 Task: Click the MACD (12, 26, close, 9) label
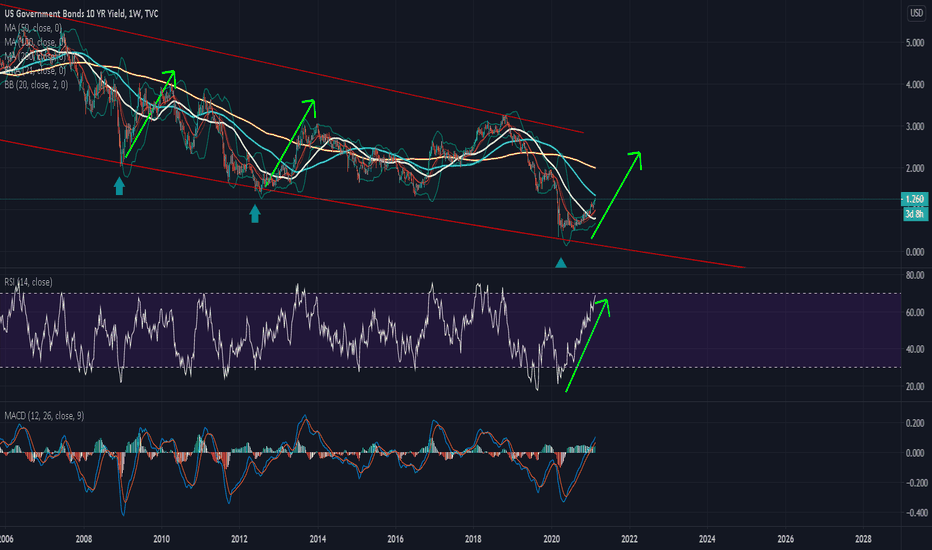point(44,416)
